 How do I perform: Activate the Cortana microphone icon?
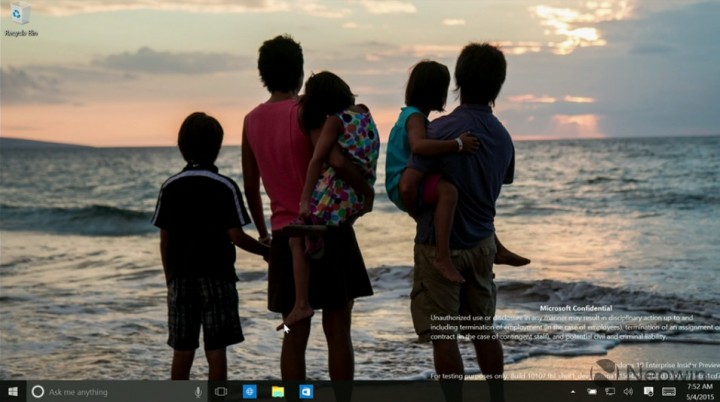tap(198, 392)
